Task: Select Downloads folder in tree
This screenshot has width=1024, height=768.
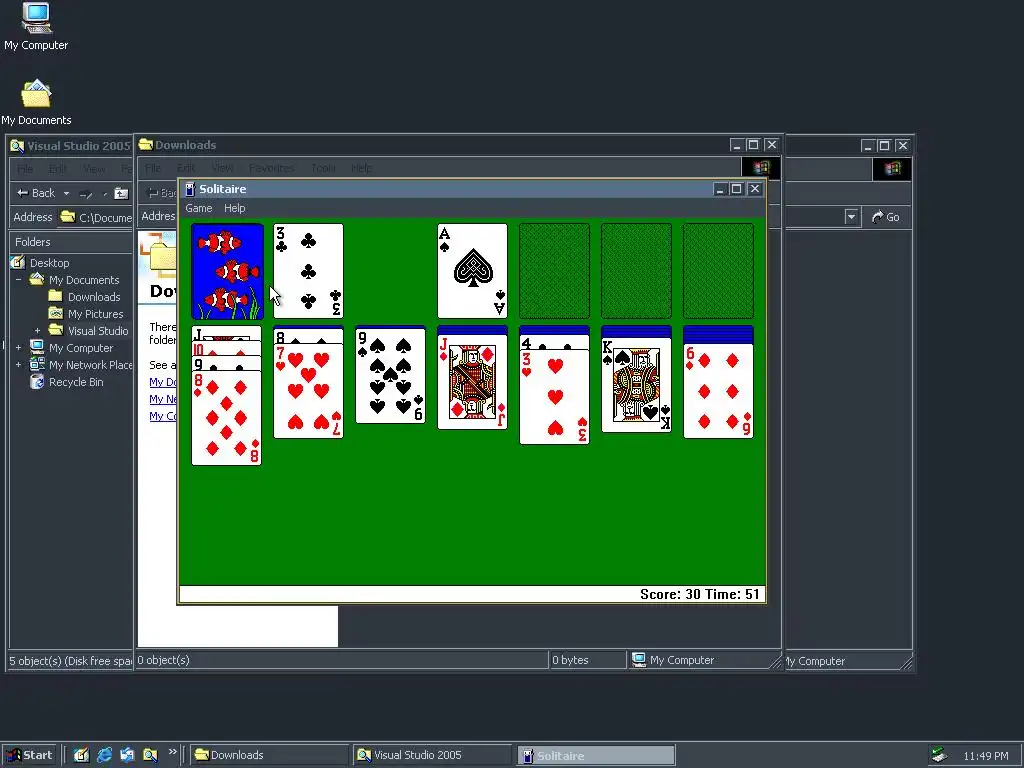Action: (94, 296)
